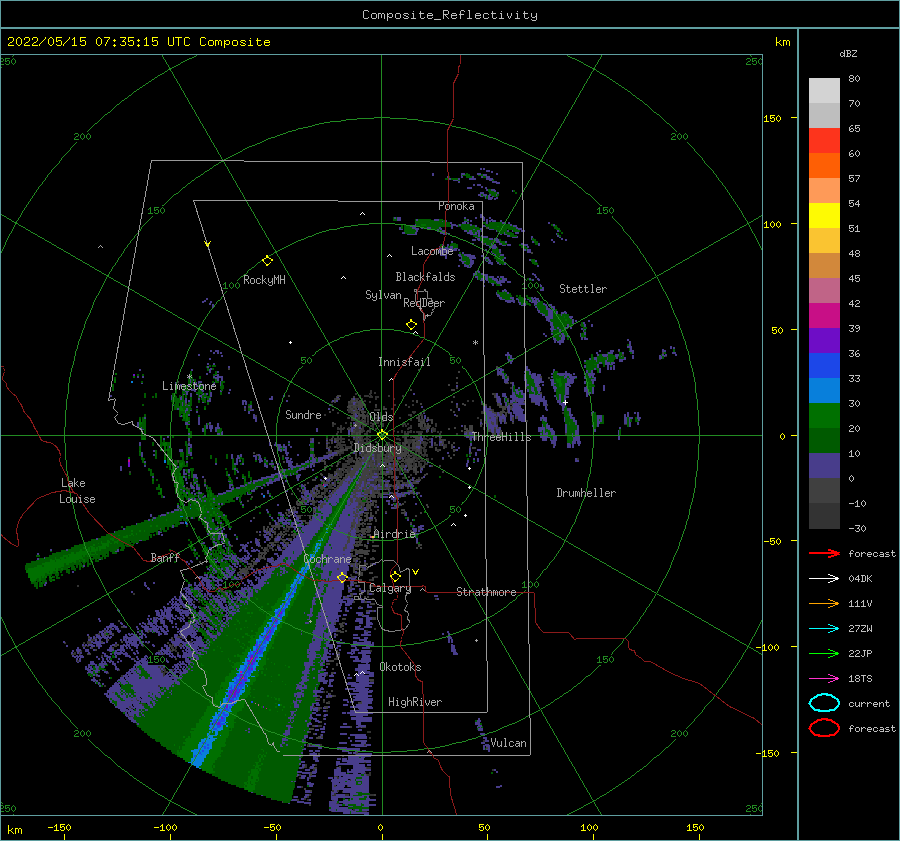Click the white 04DK arrow icon
The height and width of the screenshot is (841, 900).
tap(824, 579)
